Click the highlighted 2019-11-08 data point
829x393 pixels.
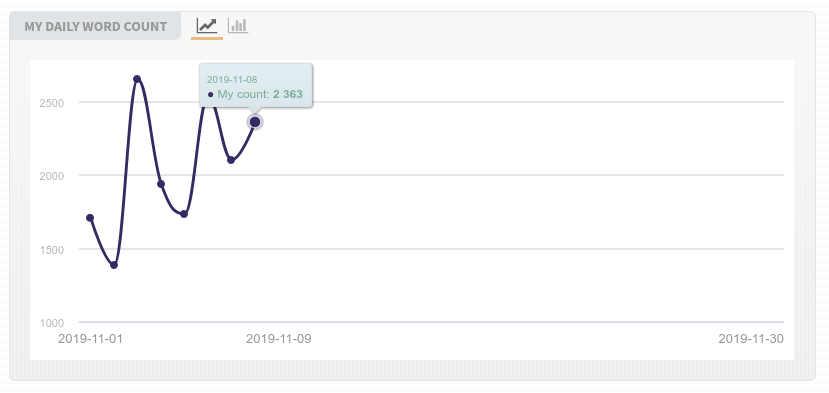point(255,122)
